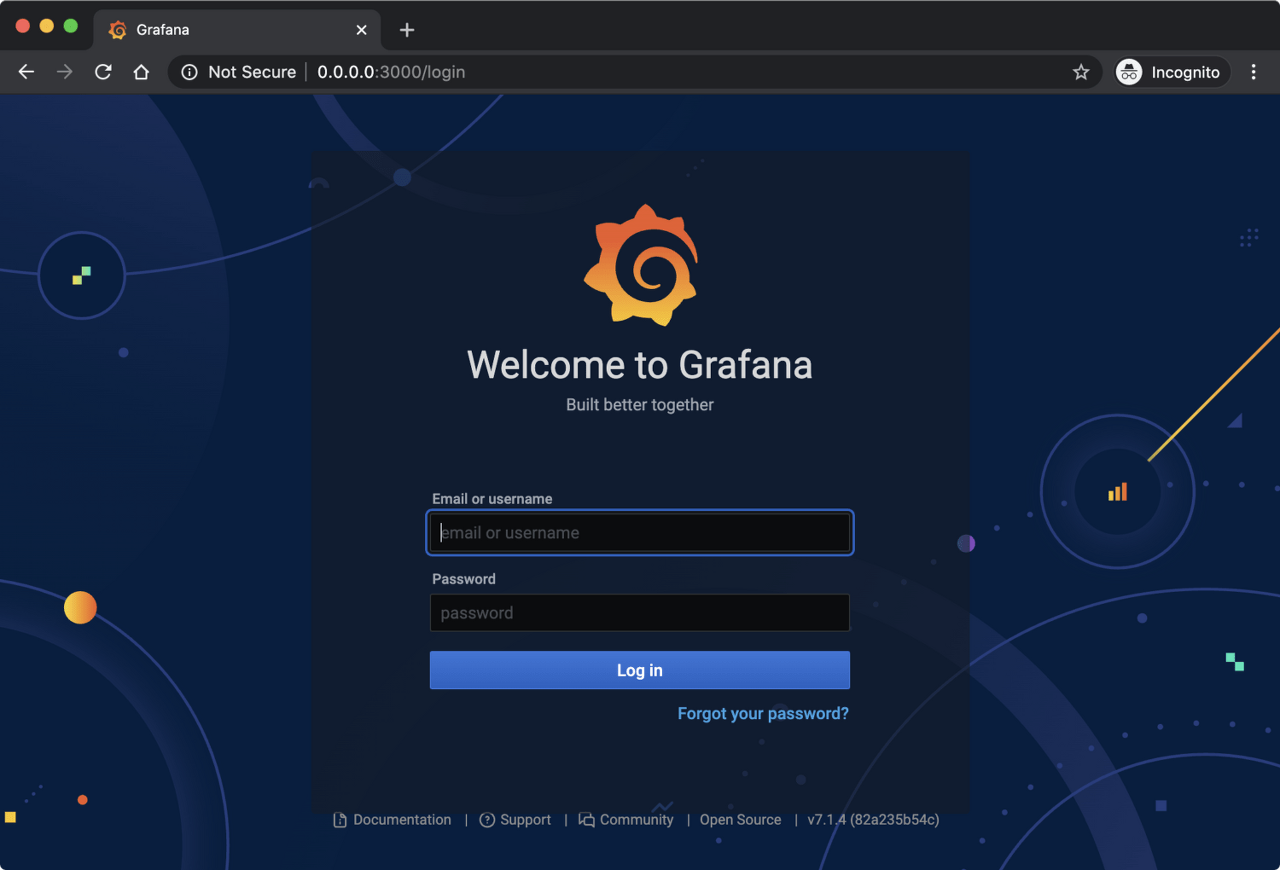Focus the Email or username field
Image resolution: width=1280 pixels, height=870 pixels.
click(x=640, y=532)
